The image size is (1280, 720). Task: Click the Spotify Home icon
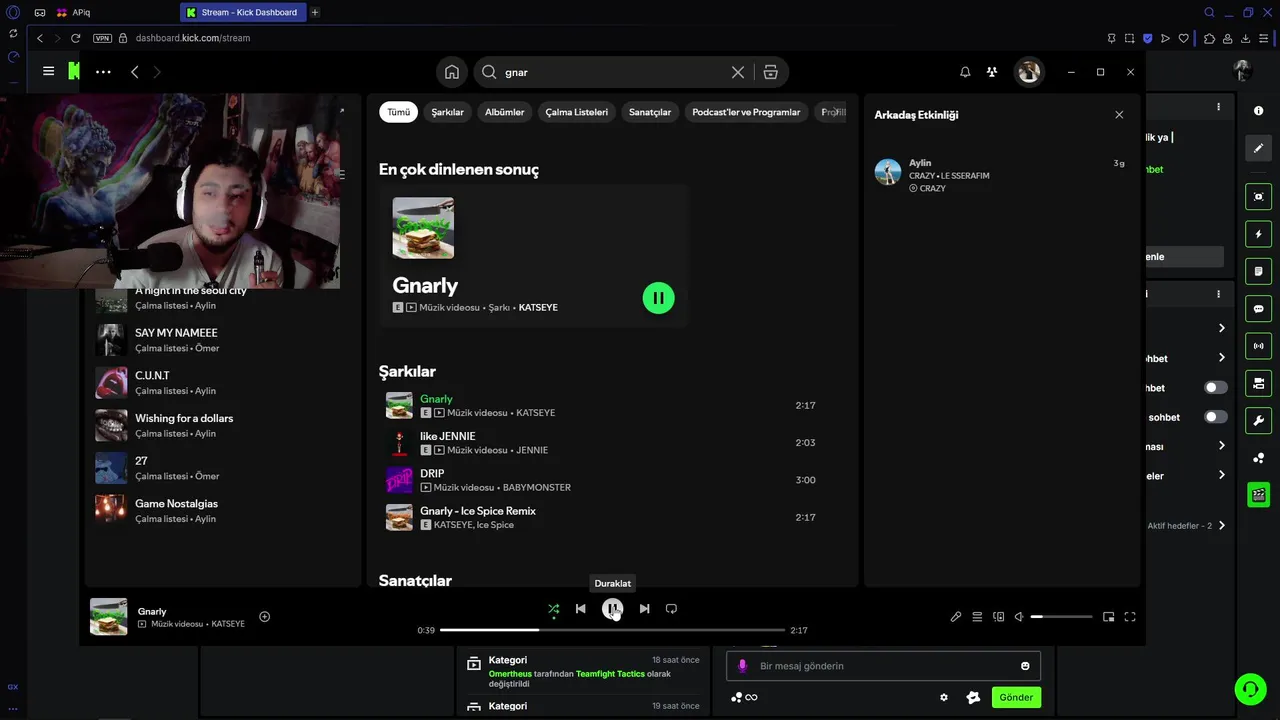tap(452, 72)
